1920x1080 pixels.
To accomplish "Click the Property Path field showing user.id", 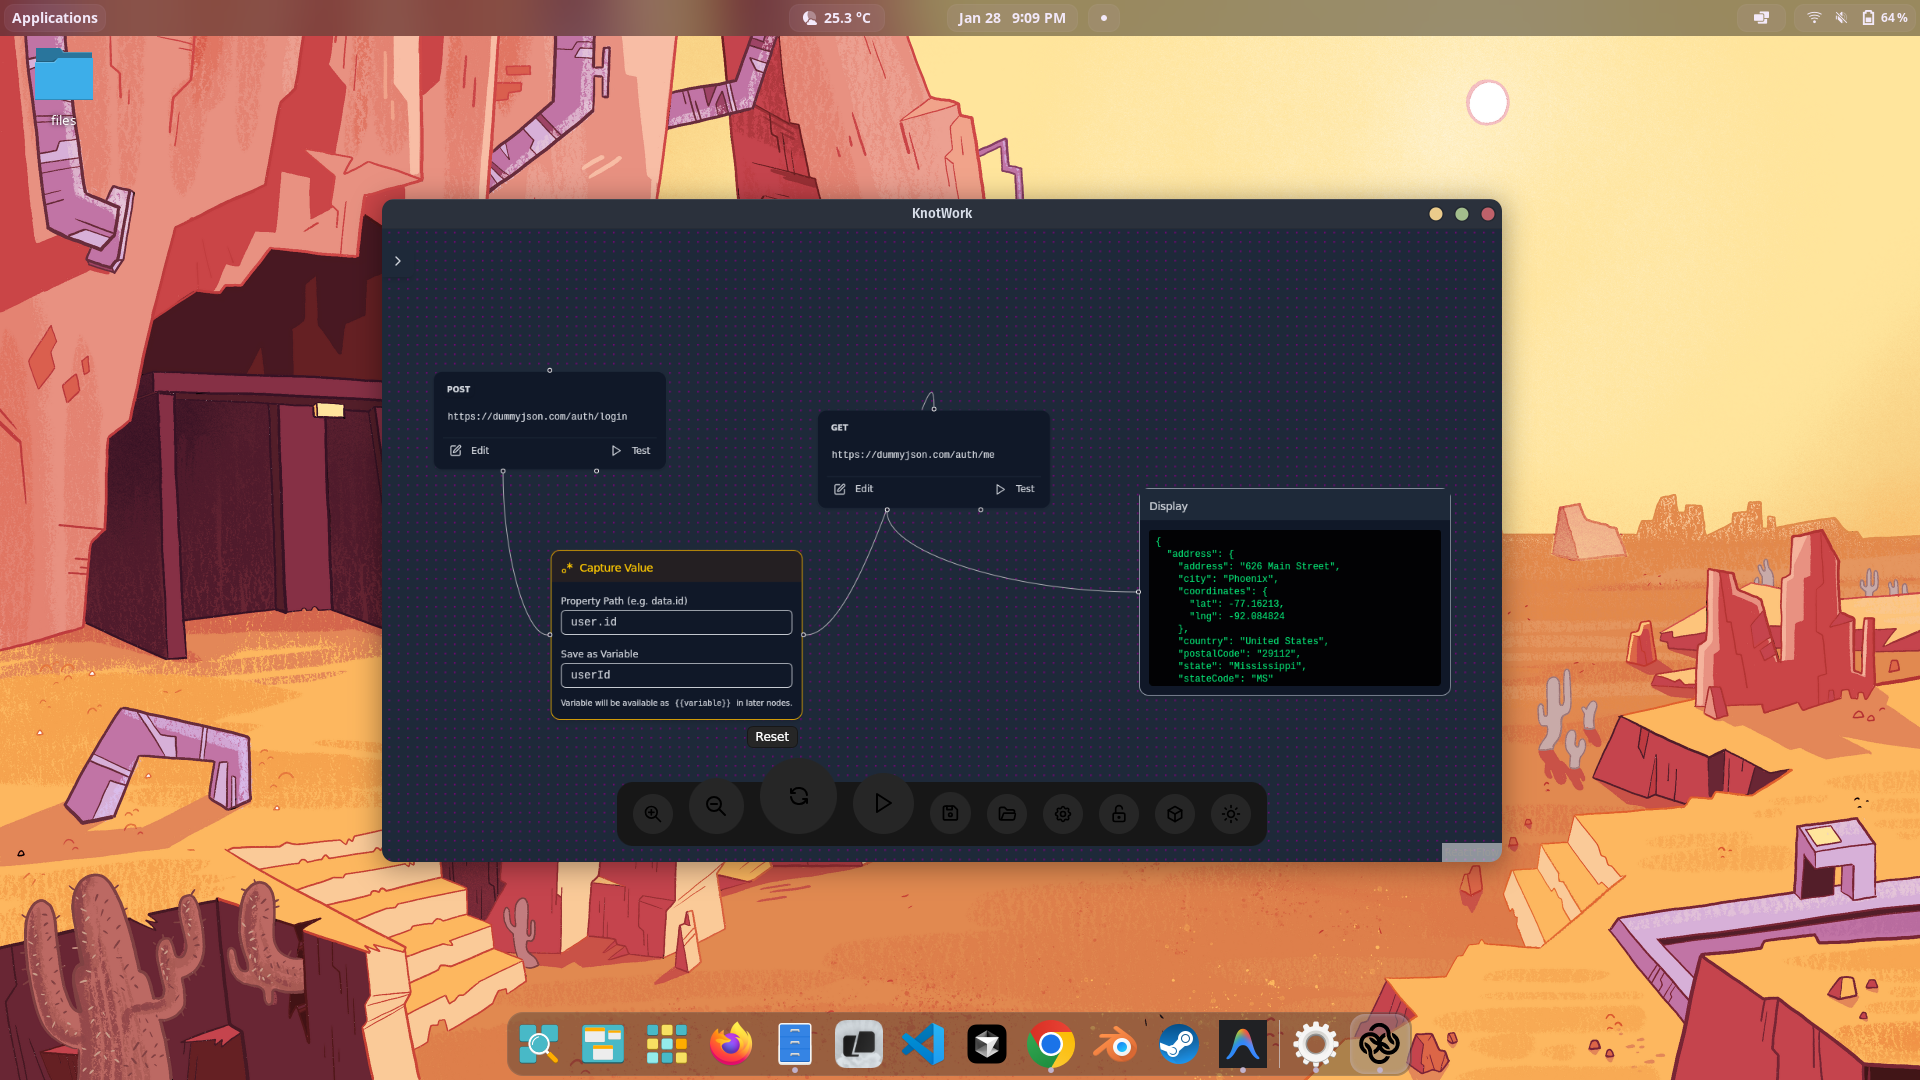I will (676, 622).
